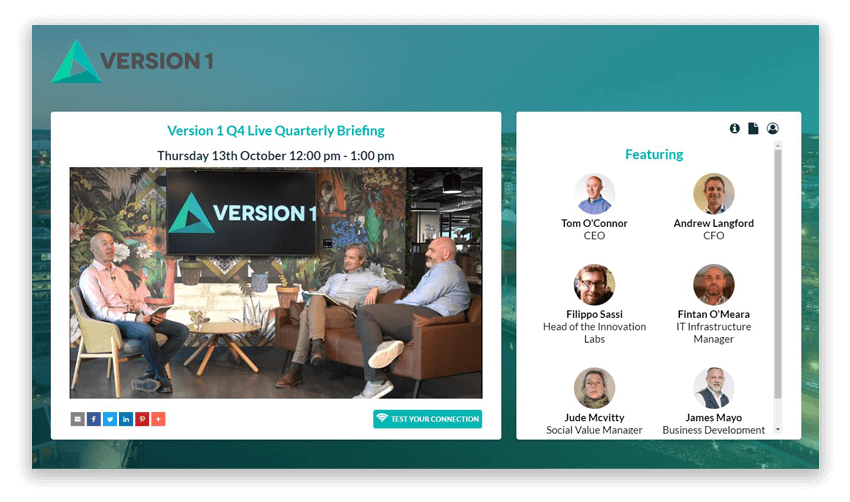This screenshot has width=850, height=502.
Task: Select Filippo Sassi's profile photo
Action: [594, 285]
